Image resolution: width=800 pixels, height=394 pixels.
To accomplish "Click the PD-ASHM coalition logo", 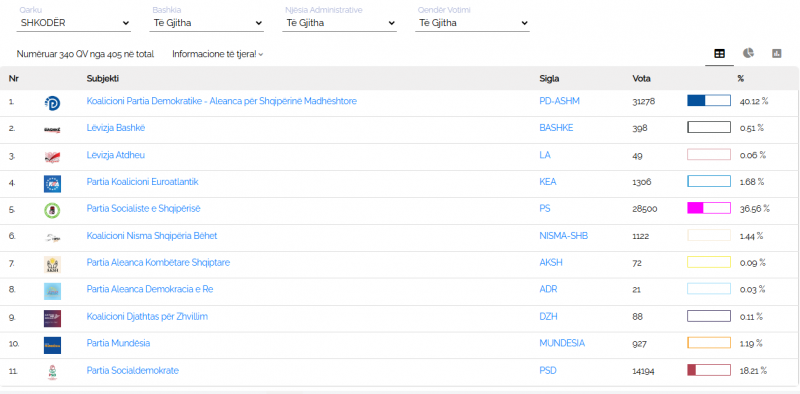I will click(52, 103).
